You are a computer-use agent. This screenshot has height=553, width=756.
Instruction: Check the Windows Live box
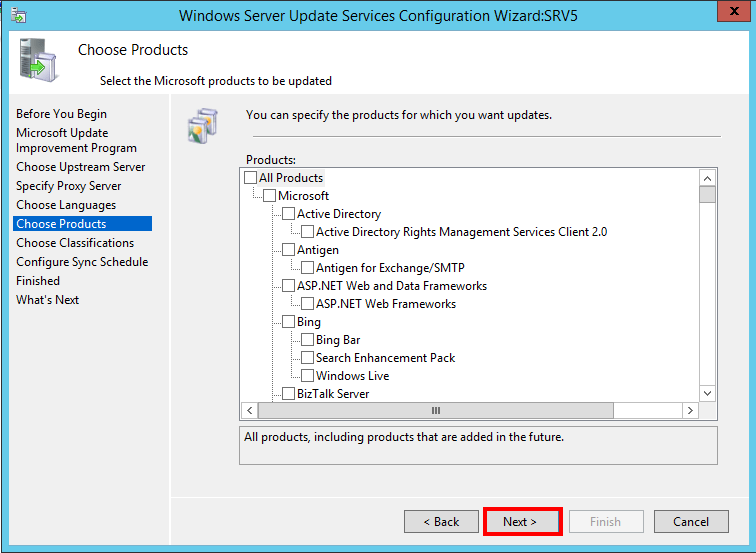(307, 376)
